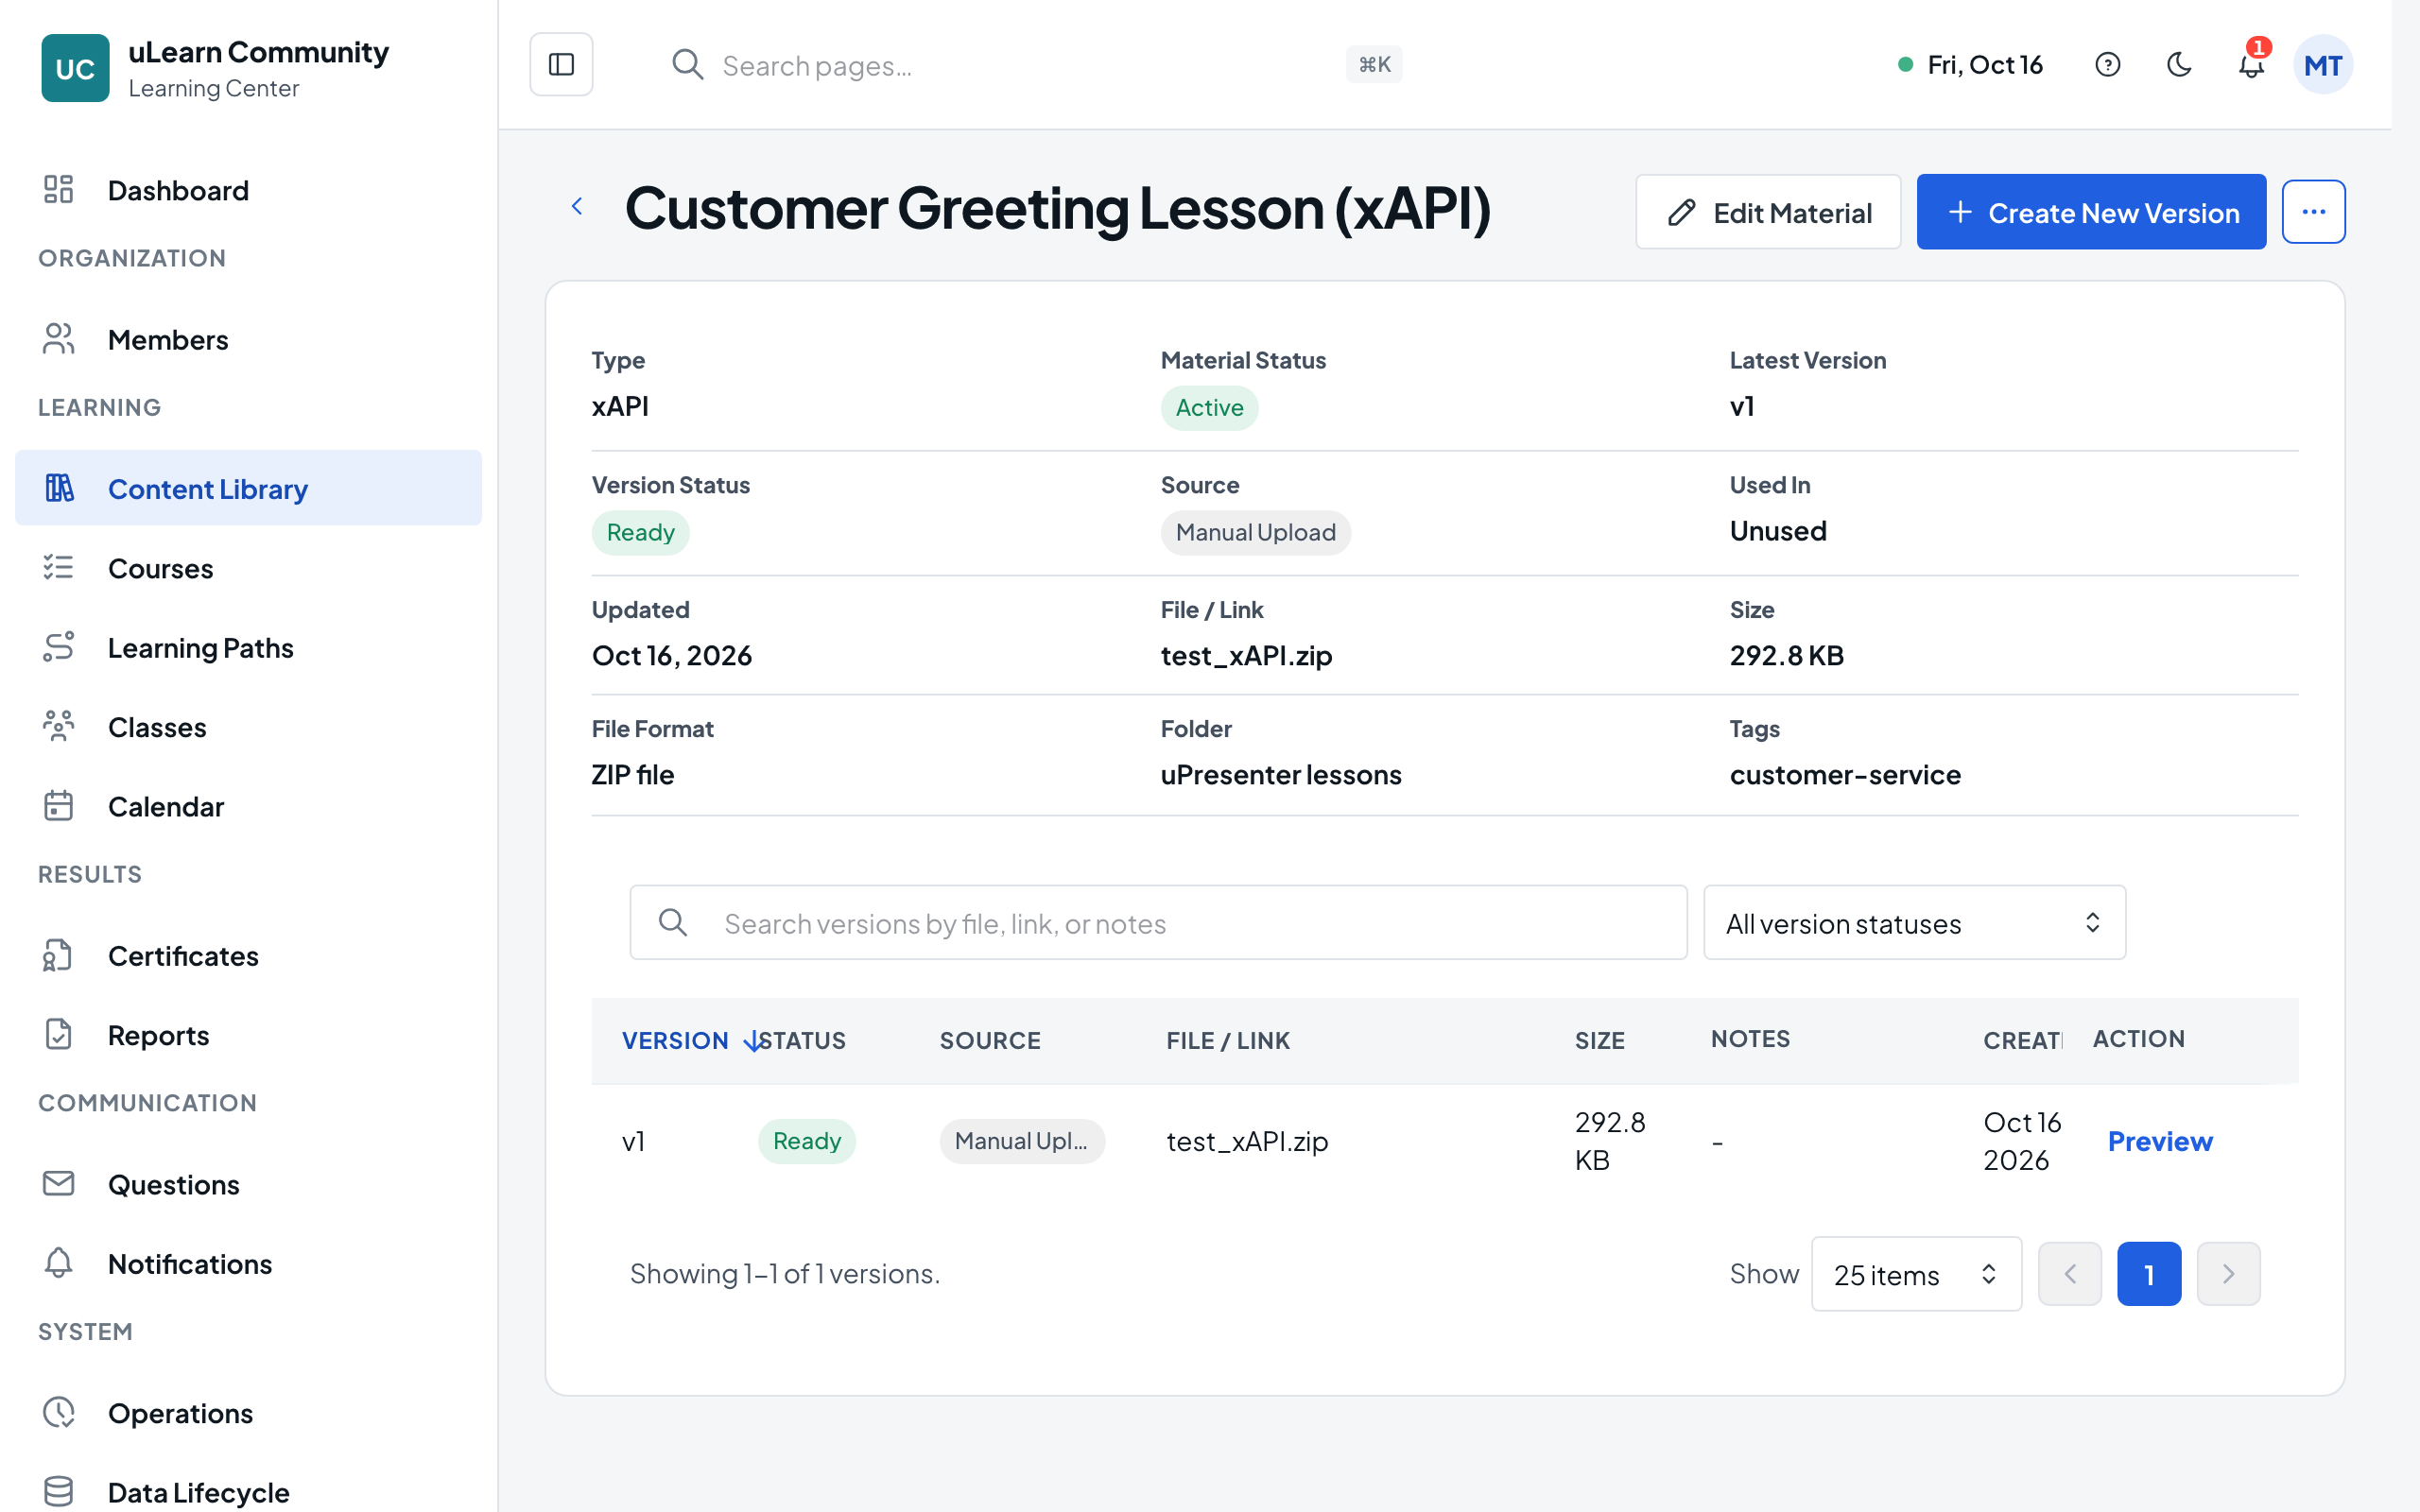Open Questions in the sidebar
The height and width of the screenshot is (1512, 2420).
click(x=248, y=1184)
